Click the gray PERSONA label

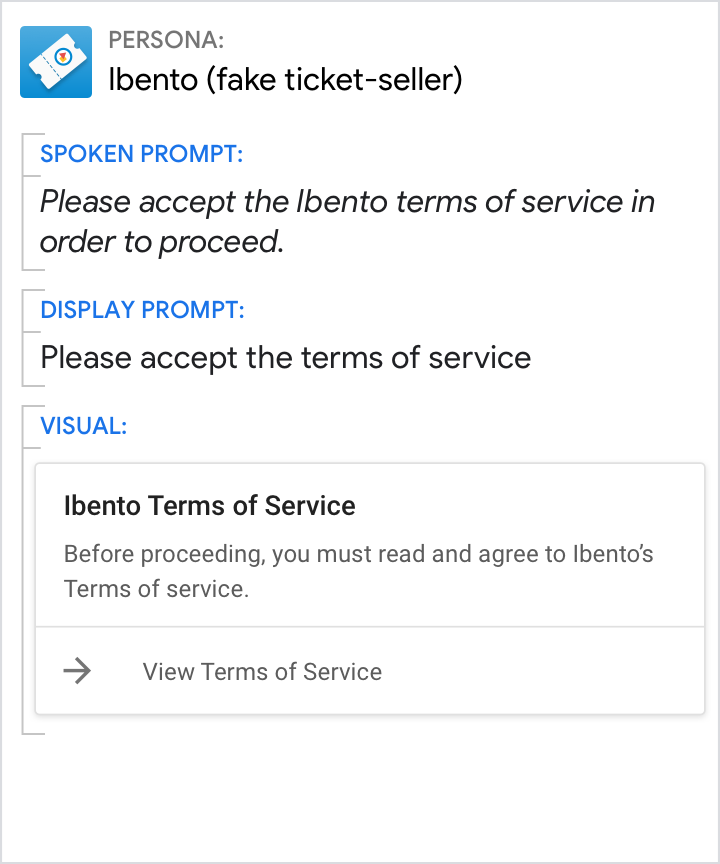point(166,41)
